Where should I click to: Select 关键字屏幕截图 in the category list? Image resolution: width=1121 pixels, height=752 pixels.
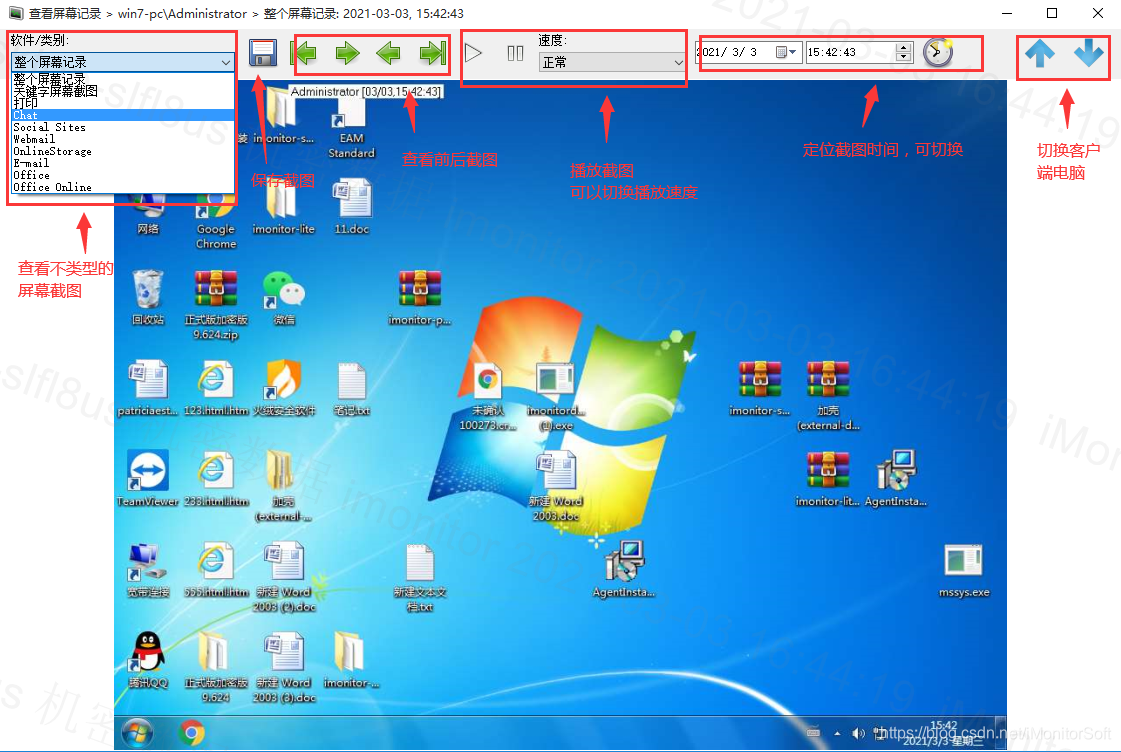click(x=123, y=91)
